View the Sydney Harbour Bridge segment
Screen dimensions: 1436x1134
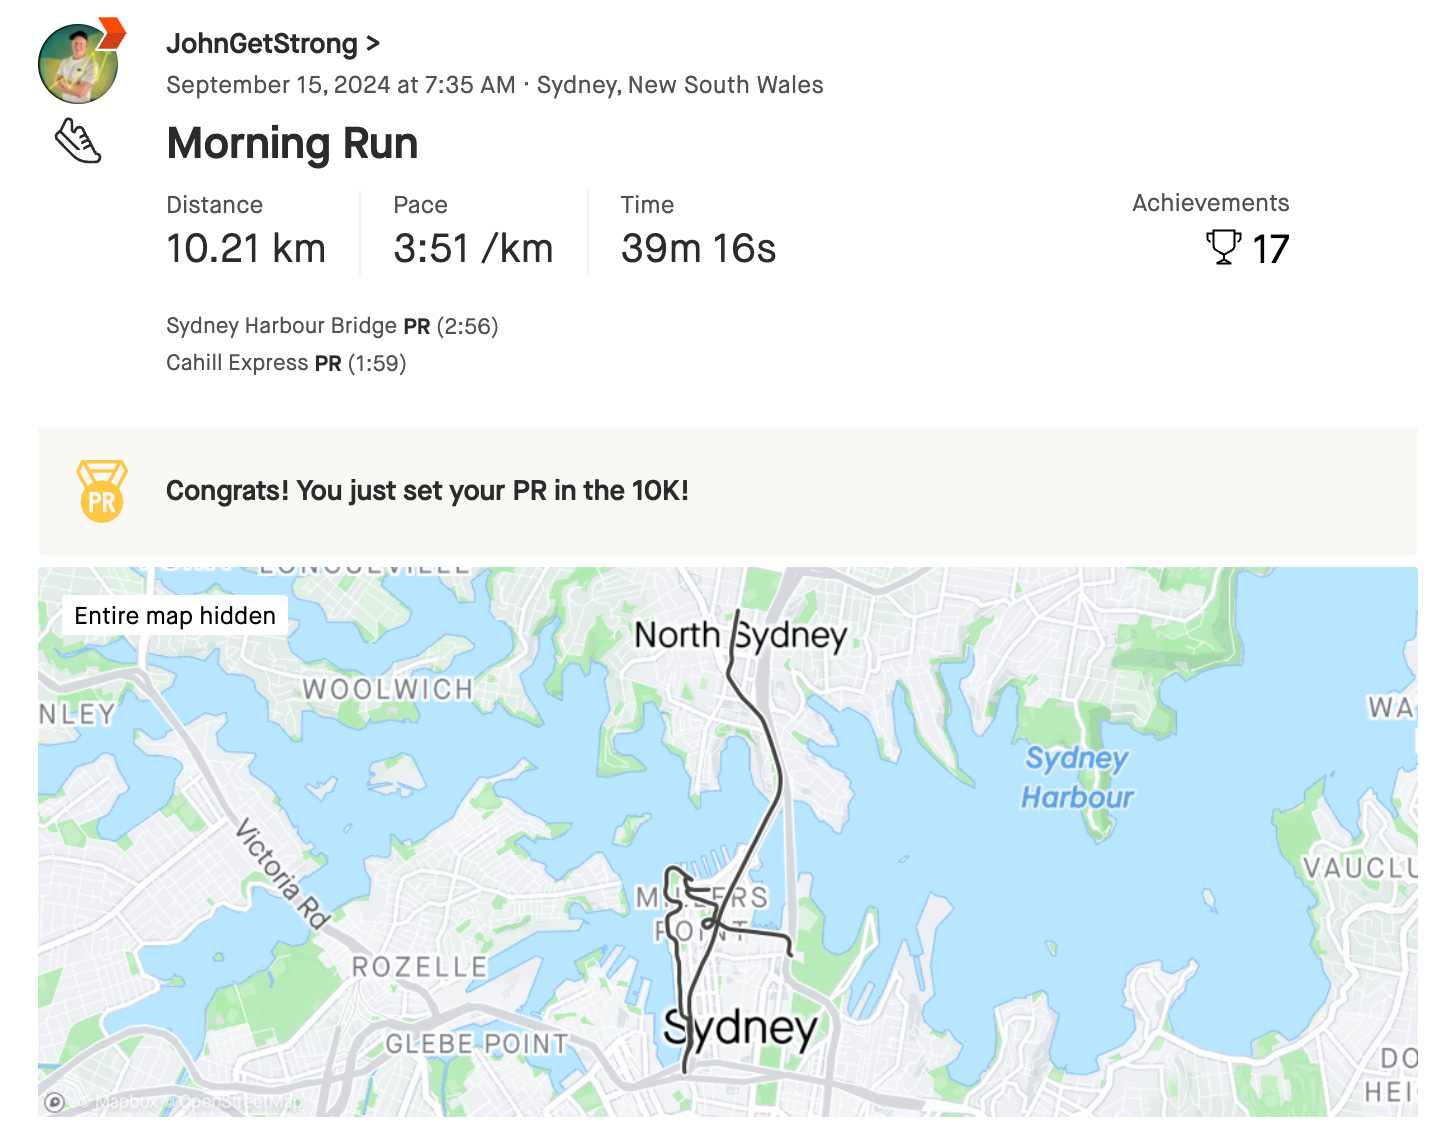pyautogui.click(x=280, y=326)
